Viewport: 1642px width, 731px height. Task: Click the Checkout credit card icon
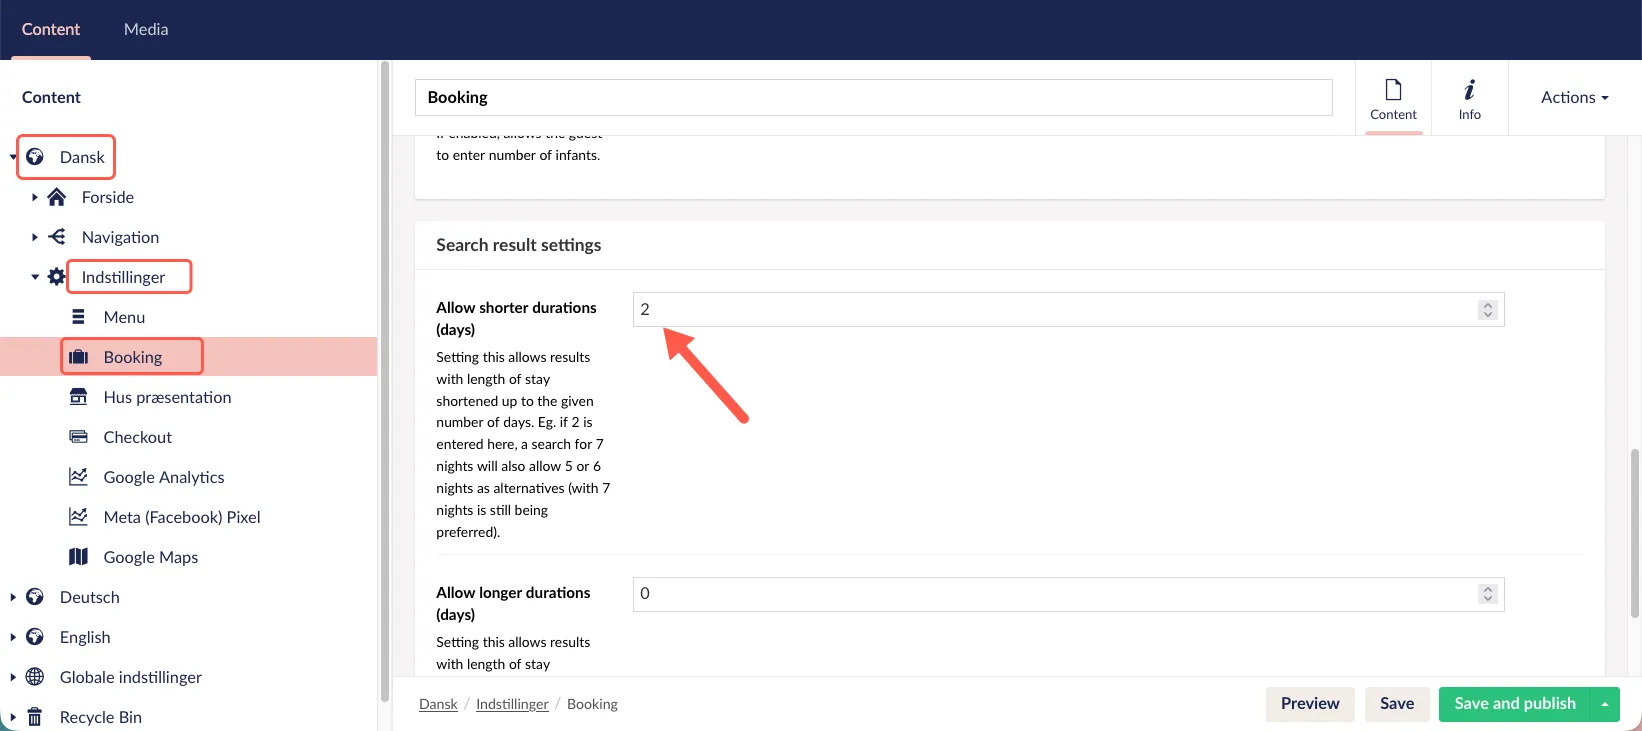click(x=78, y=437)
